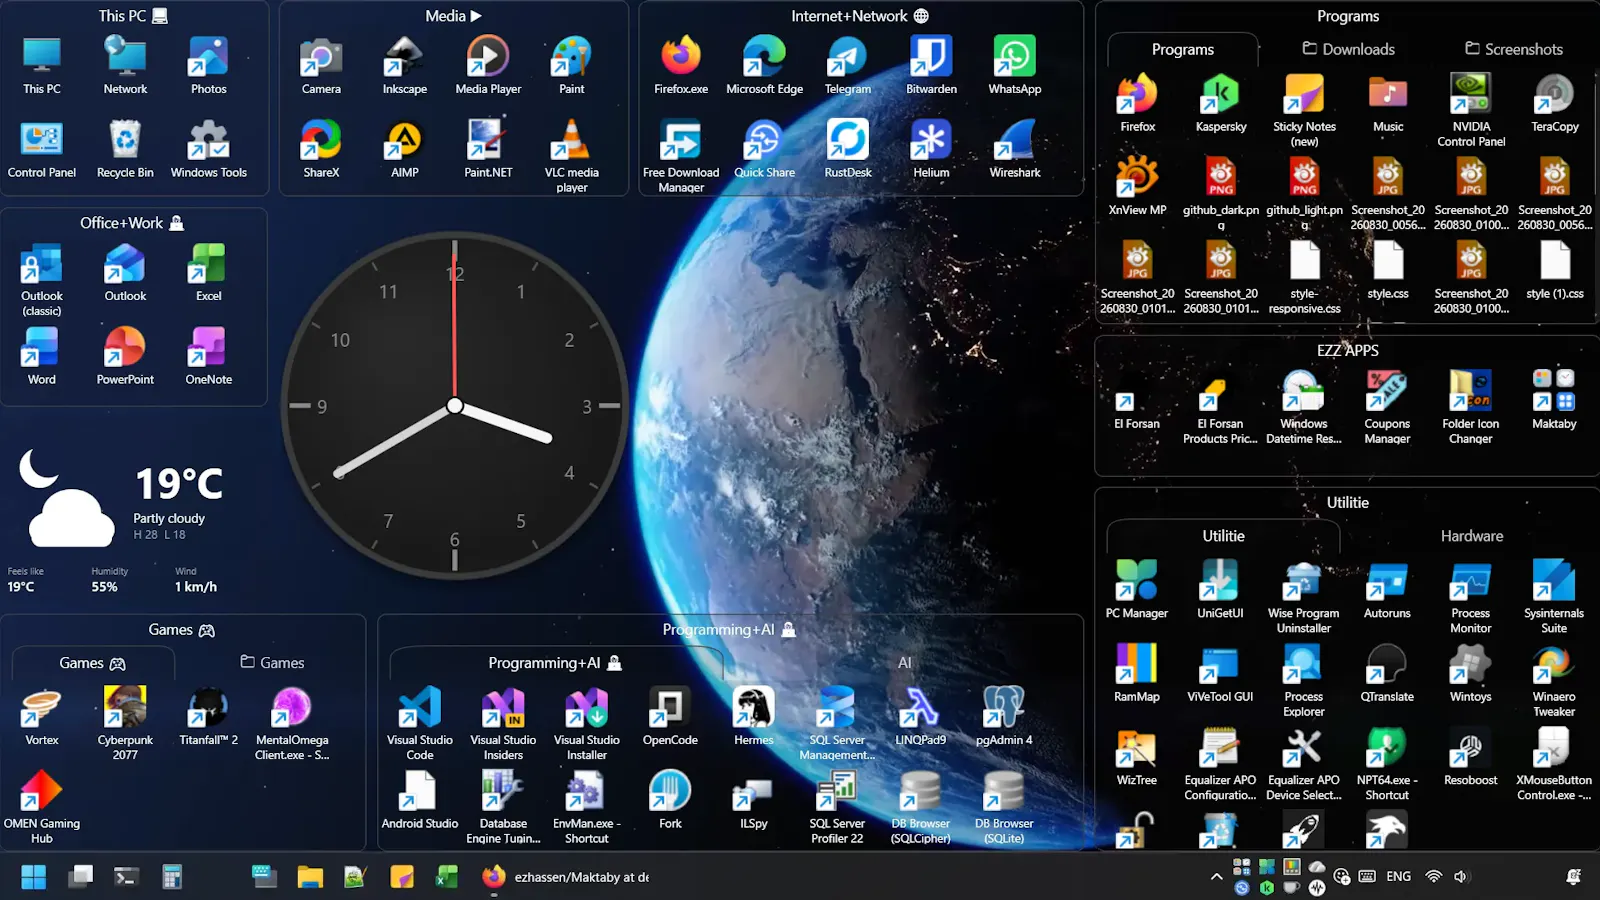Expand the system tray hidden icons chevron
This screenshot has width=1600, height=900.
pyautogui.click(x=1216, y=877)
